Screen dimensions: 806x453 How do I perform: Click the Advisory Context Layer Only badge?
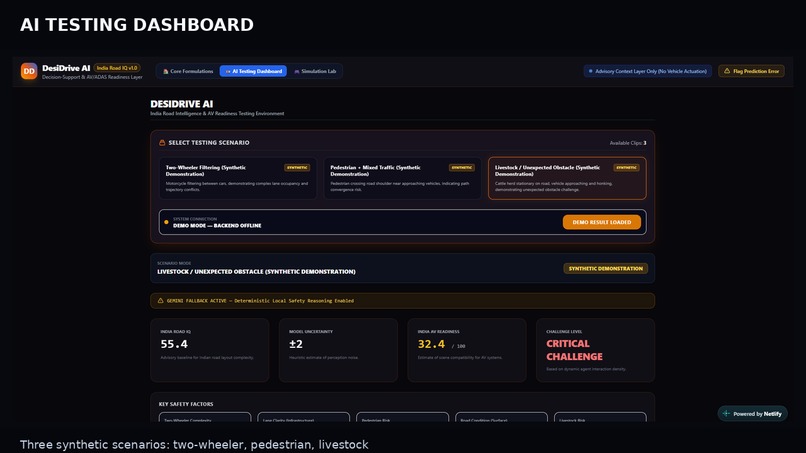pyautogui.click(x=648, y=71)
